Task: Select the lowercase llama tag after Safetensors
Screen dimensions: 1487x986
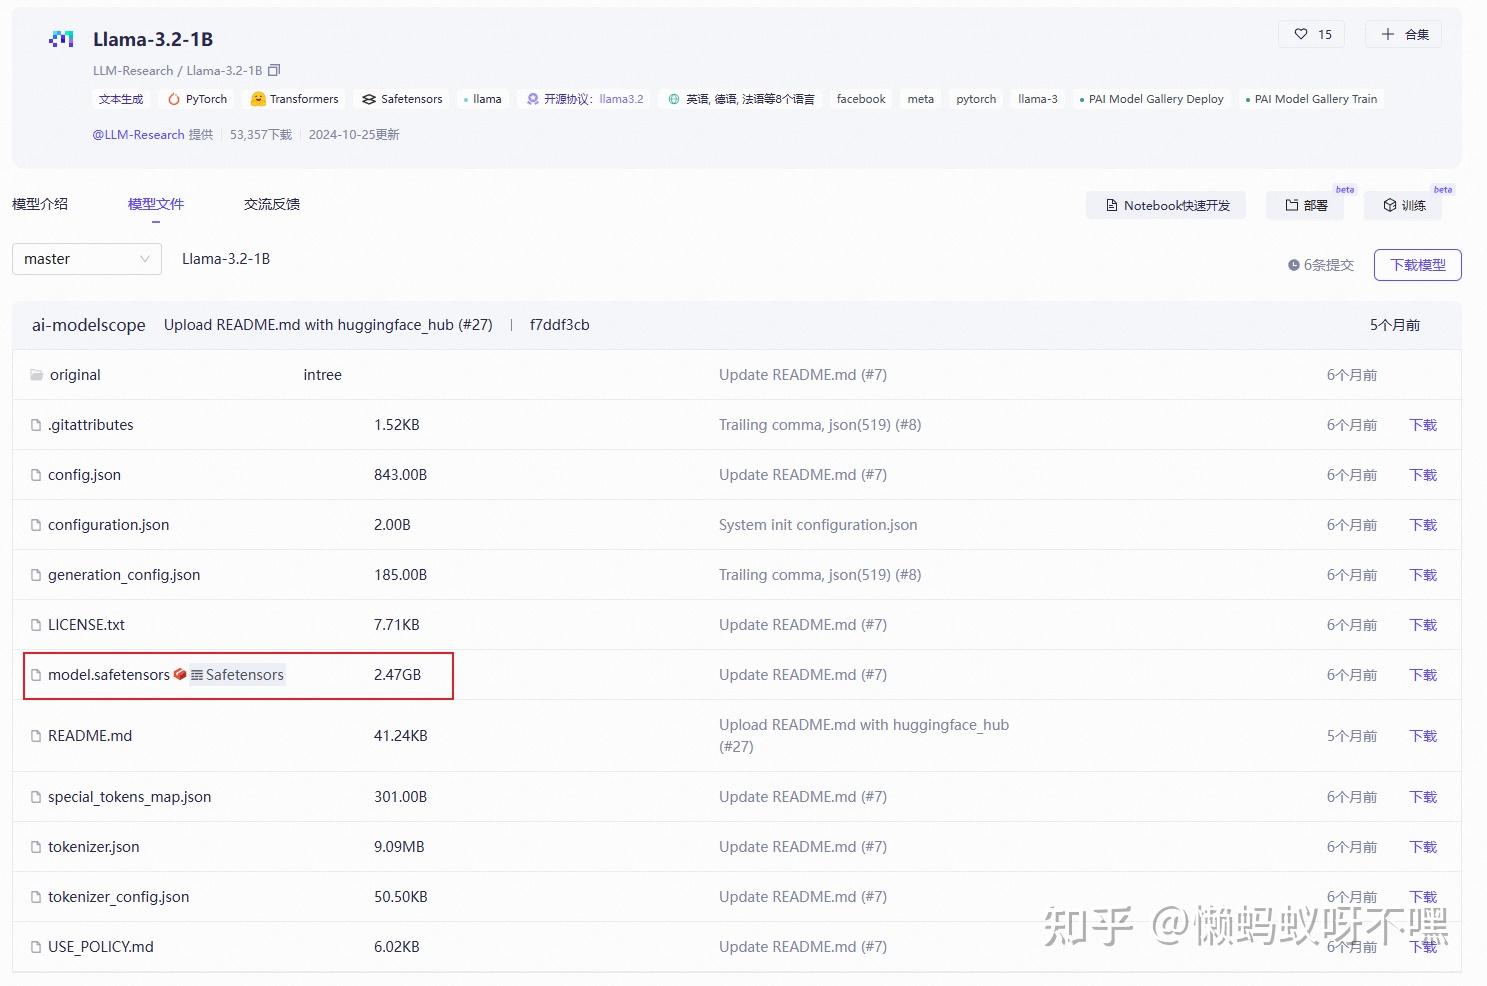Action: (483, 99)
